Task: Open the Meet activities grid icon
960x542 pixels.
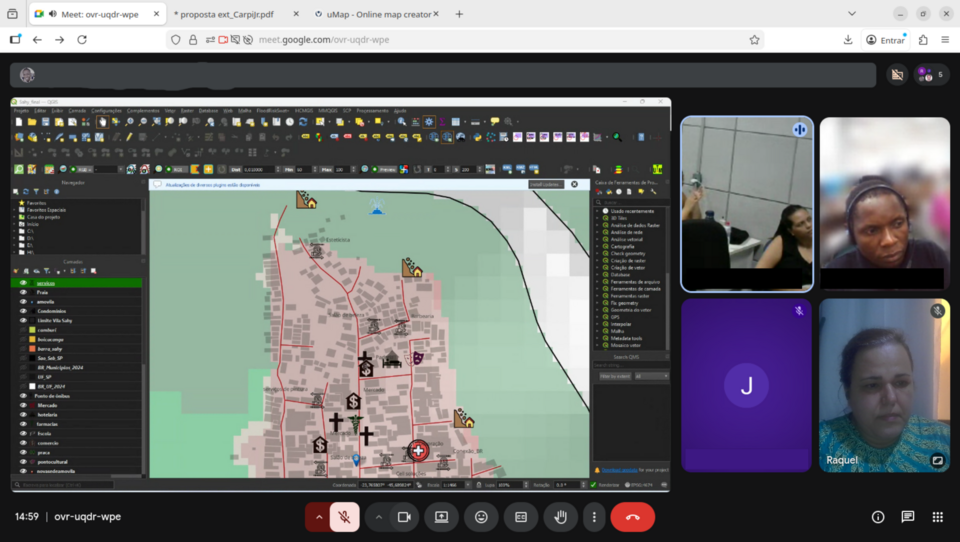Action: click(937, 517)
